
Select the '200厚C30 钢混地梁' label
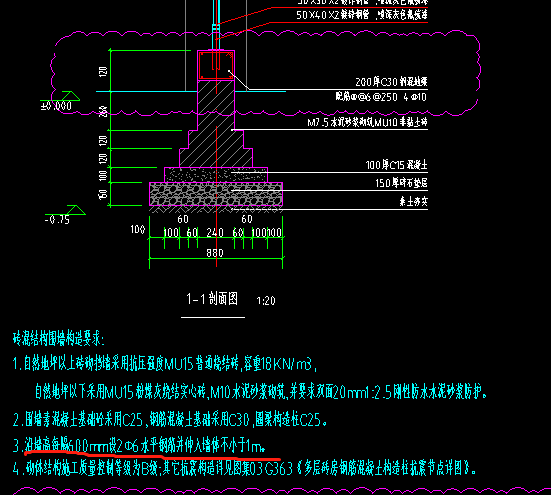coord(391,82)
